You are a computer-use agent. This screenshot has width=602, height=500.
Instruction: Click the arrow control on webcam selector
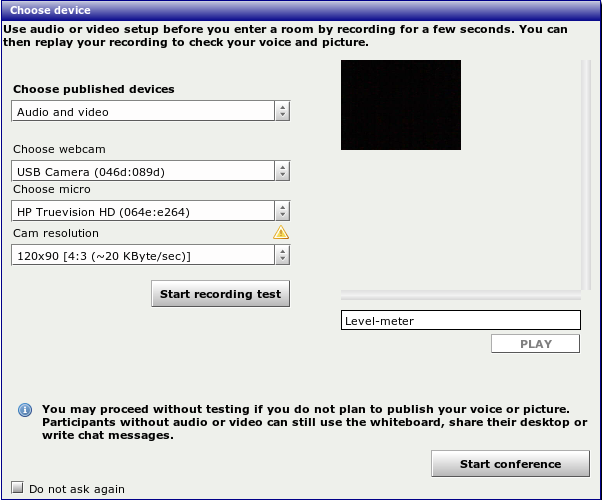(282, 172)
